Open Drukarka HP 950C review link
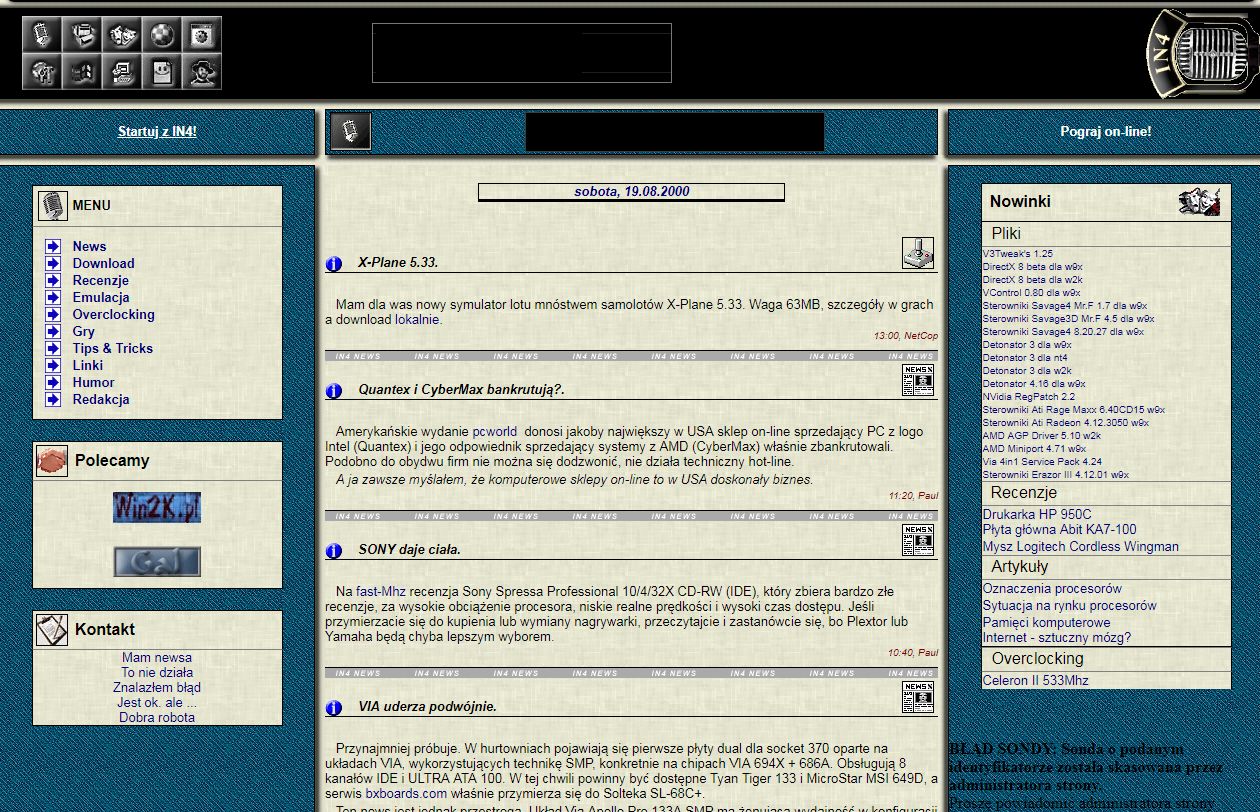Image resolution: width=1260 pixels, height=812 pixels. pyautogui.click(x=1037, y=516)
